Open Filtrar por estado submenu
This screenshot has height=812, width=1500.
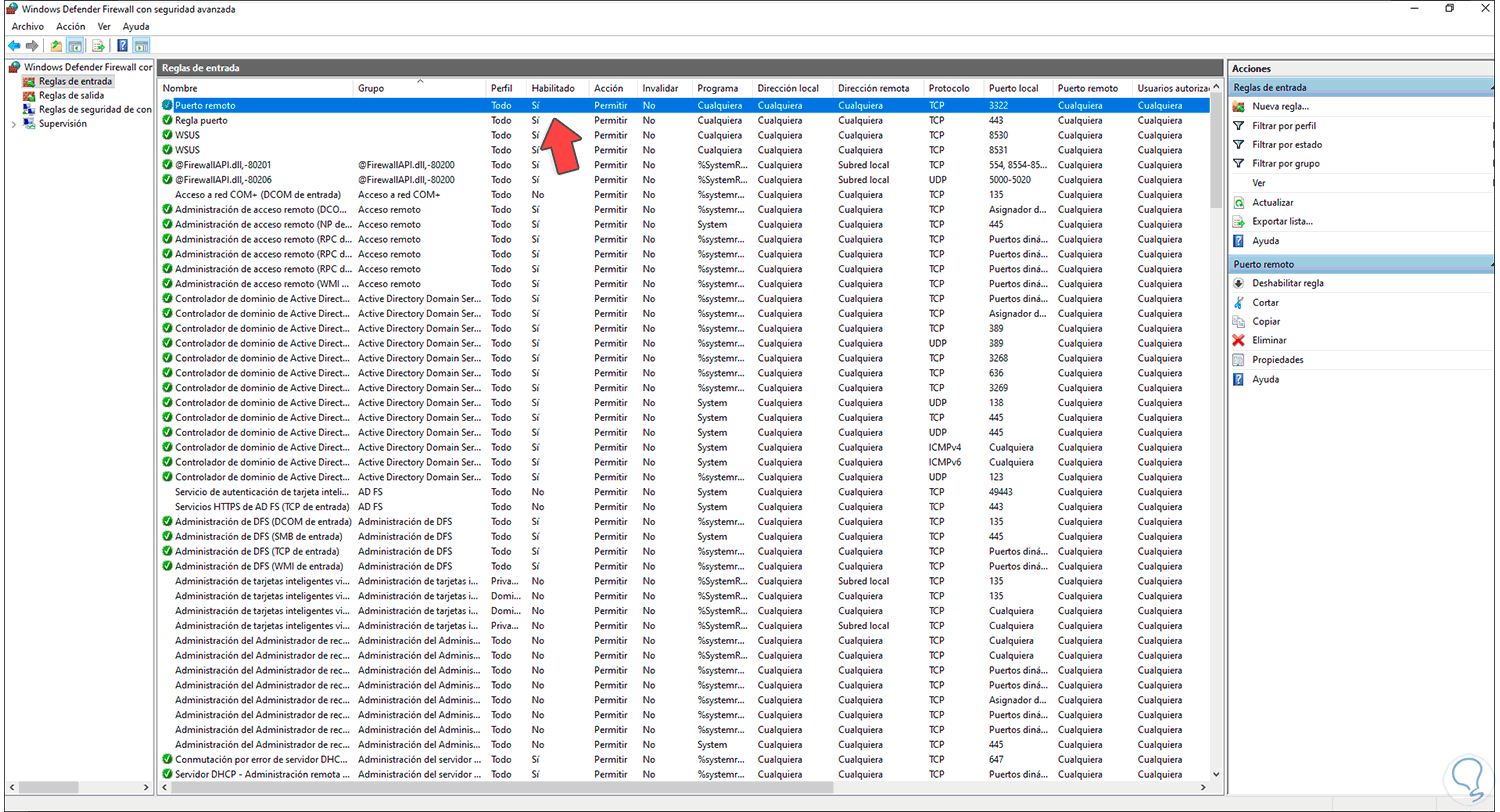pyautogui.click(x=1286, y=145)
